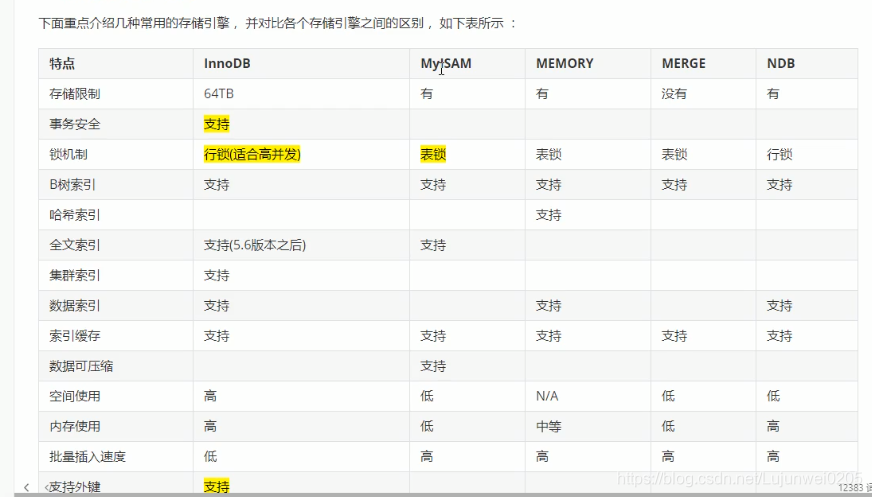Screen dimensions: 872x497
Task: Click 低 in 批量插入速度 row under InnoDB
Action: [210, 456]
